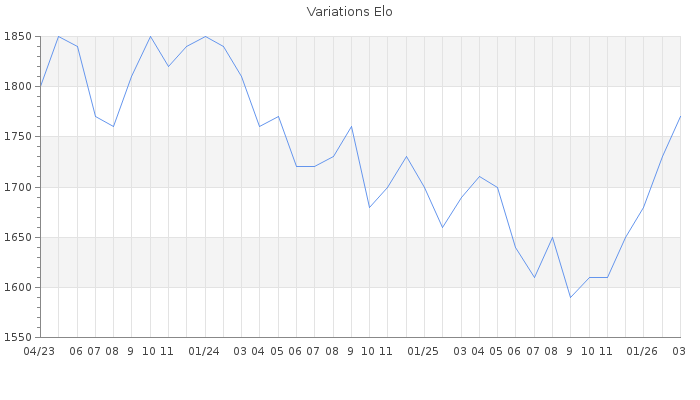This screenshot has width=700, height=400.
Task: Click the 1730 peak just before 01/25
Action: (x=406, y=156)
